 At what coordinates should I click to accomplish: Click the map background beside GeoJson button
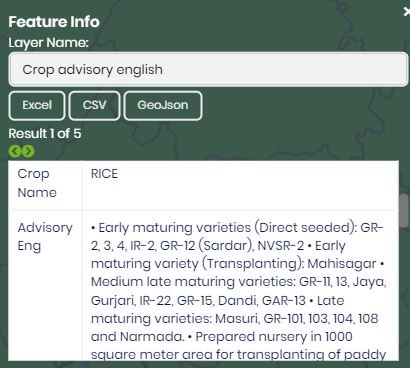click(x=300, y=105)
